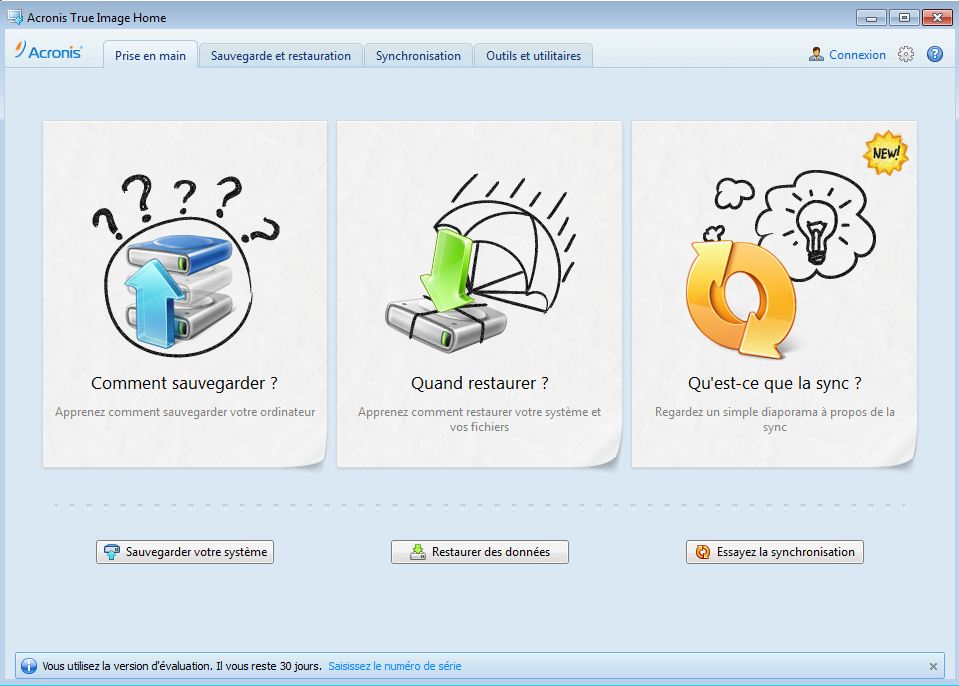The width and height of the screenshot is (959, 686).
Task: Click text 'Apprenez comment sauvegarder votre ordinateur'
Action: pos(185,412)
